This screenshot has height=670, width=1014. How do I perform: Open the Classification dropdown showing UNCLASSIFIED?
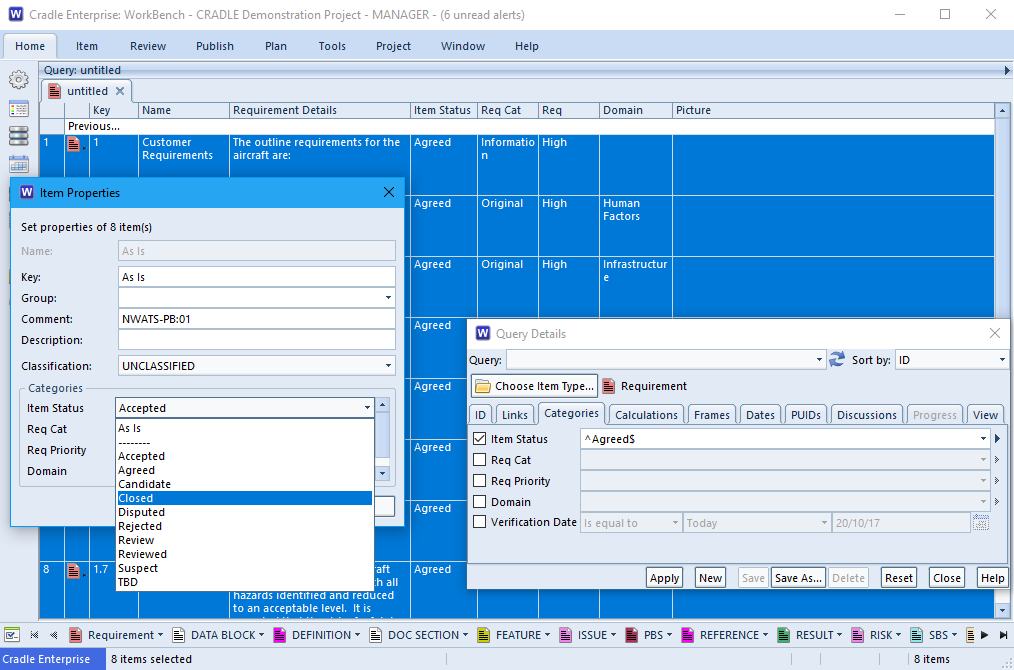pyautogui.click(x=388, y=365)
